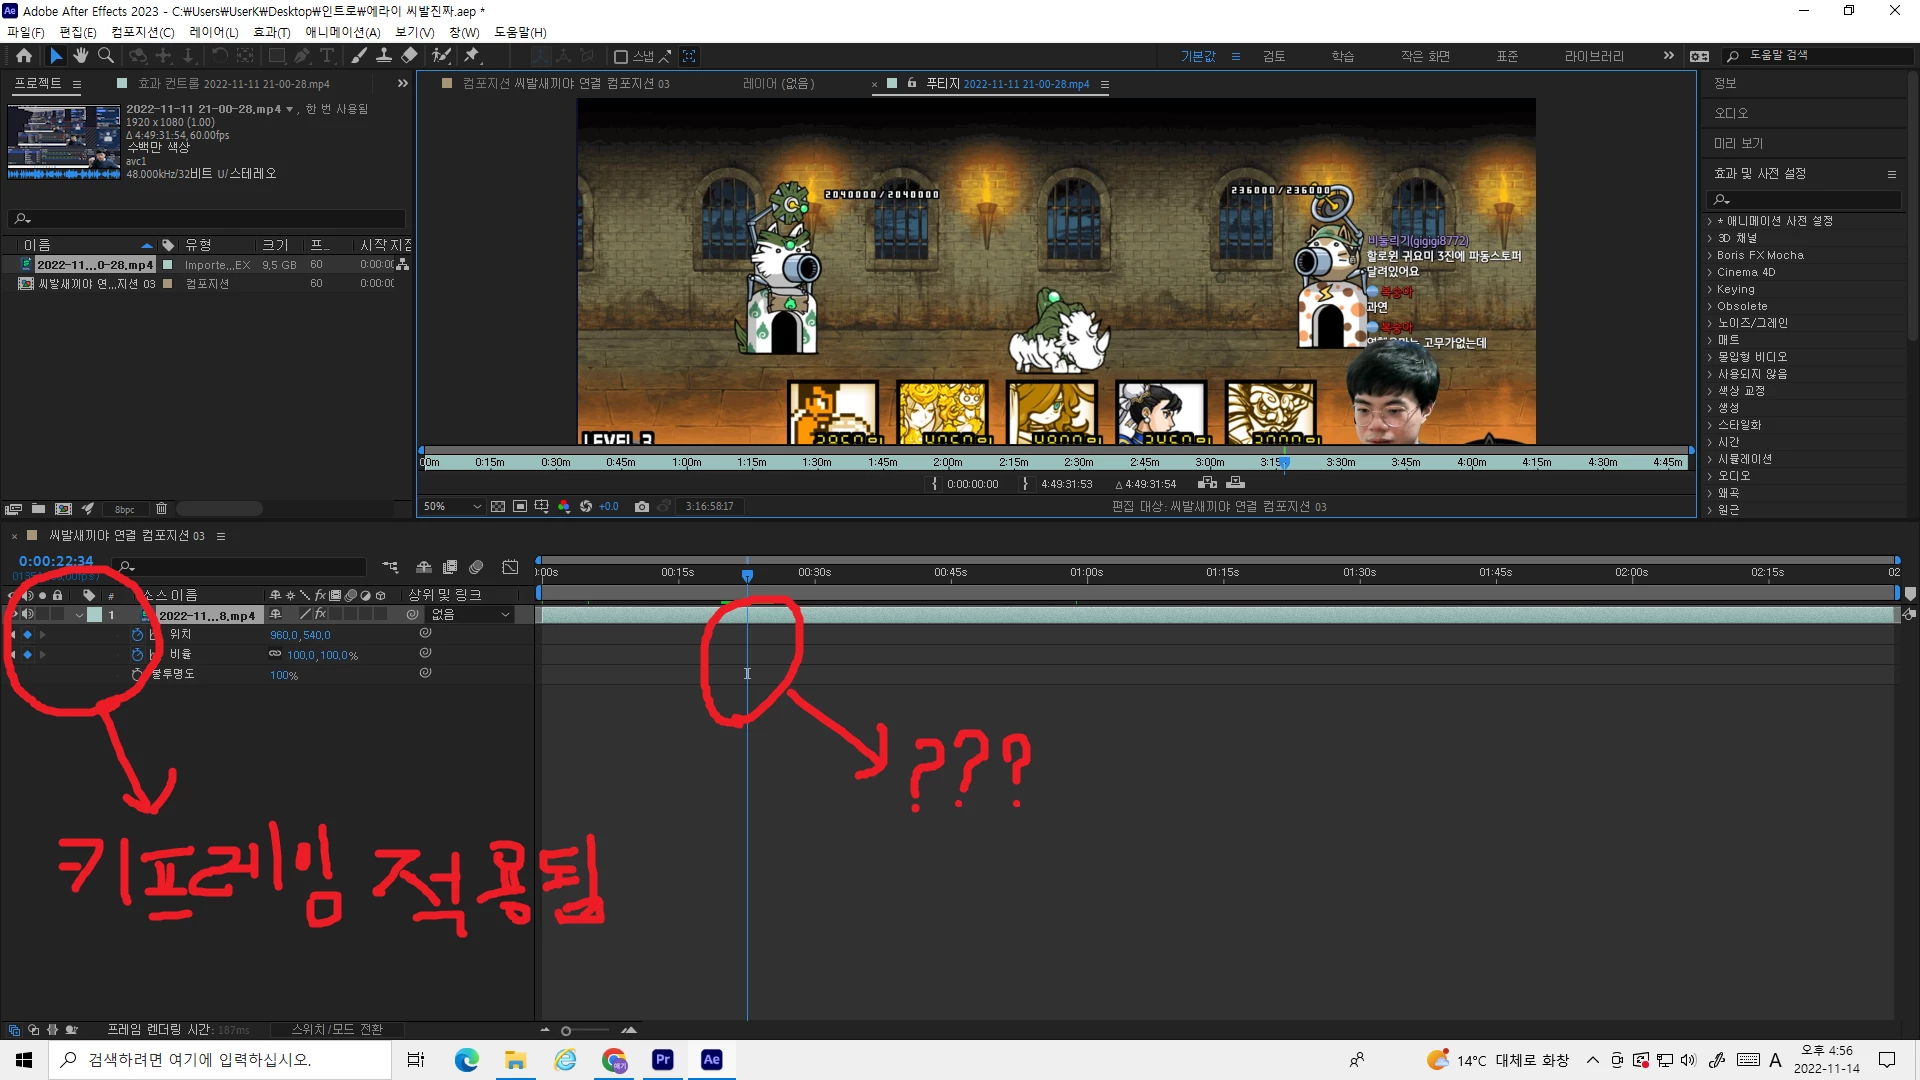Select the Hand tool in toolbar

pos(81,56)
